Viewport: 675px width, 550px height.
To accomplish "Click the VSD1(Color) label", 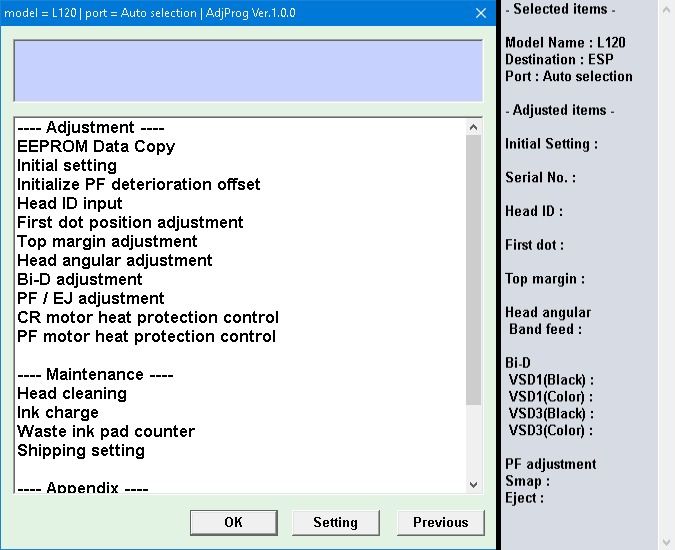I will tap(551, 397).
